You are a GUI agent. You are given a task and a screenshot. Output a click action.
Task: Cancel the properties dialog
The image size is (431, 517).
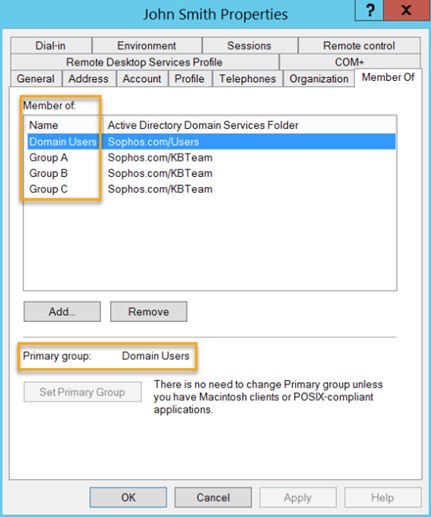pyautogui.click(x=213, y=497)
